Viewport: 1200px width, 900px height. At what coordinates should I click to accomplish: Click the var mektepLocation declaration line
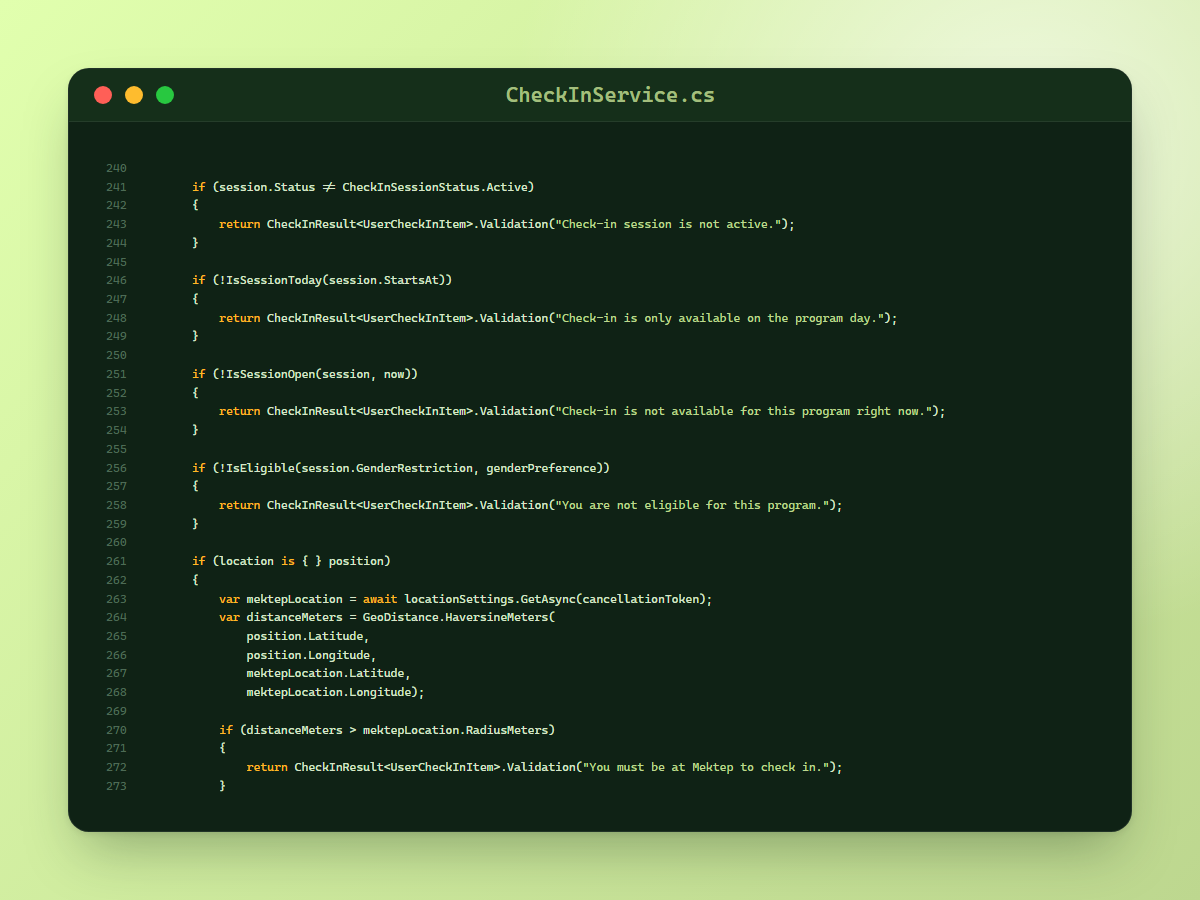[465, 599]
